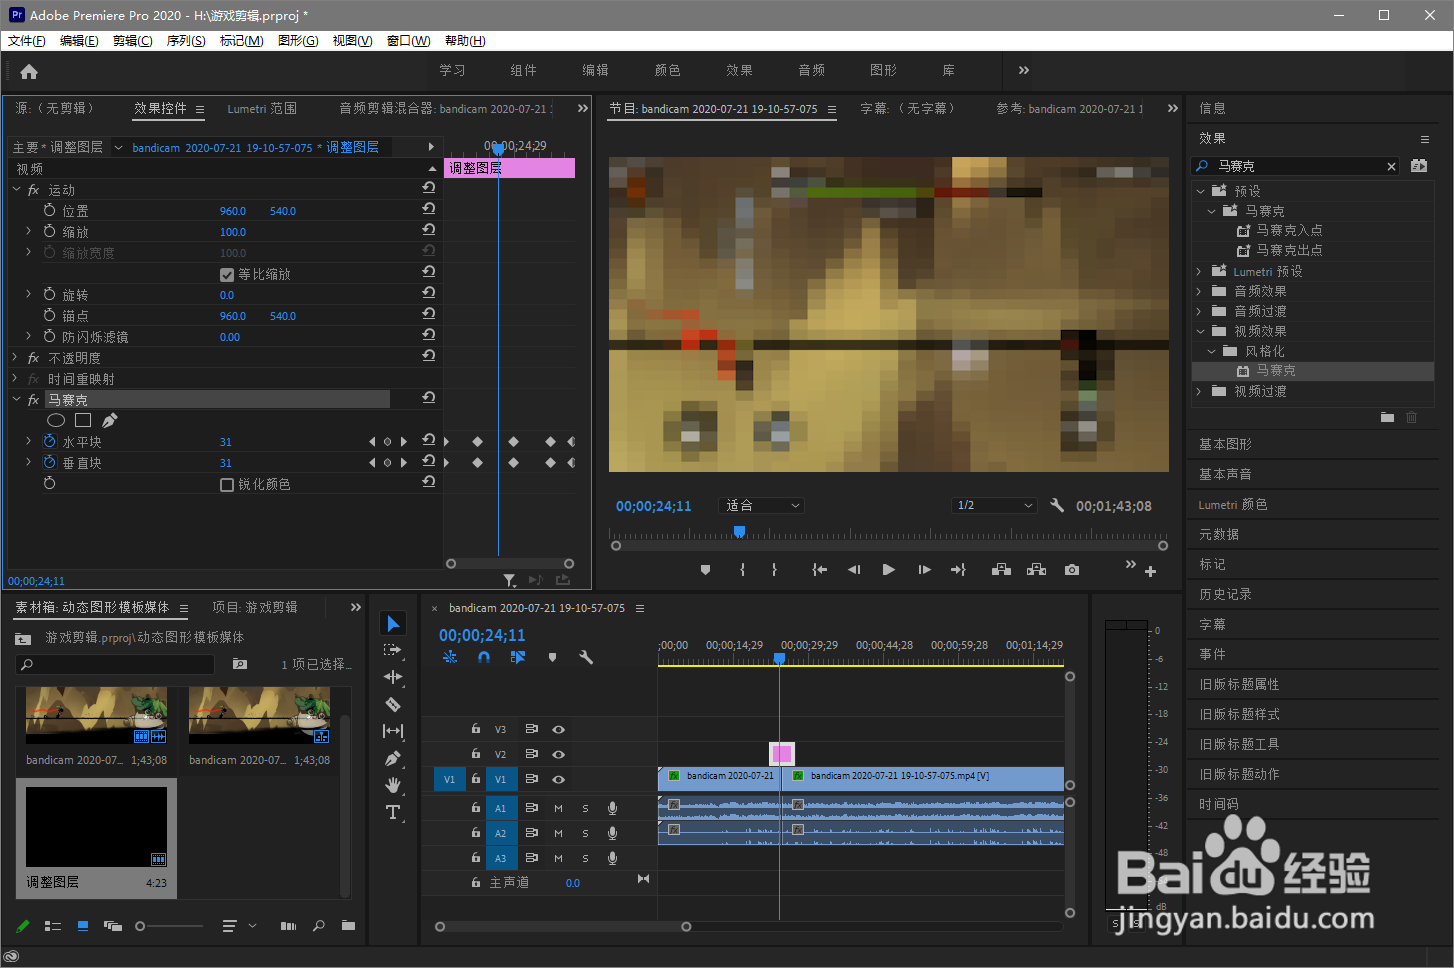Expand the 不透明度 effect

[16, 358]
